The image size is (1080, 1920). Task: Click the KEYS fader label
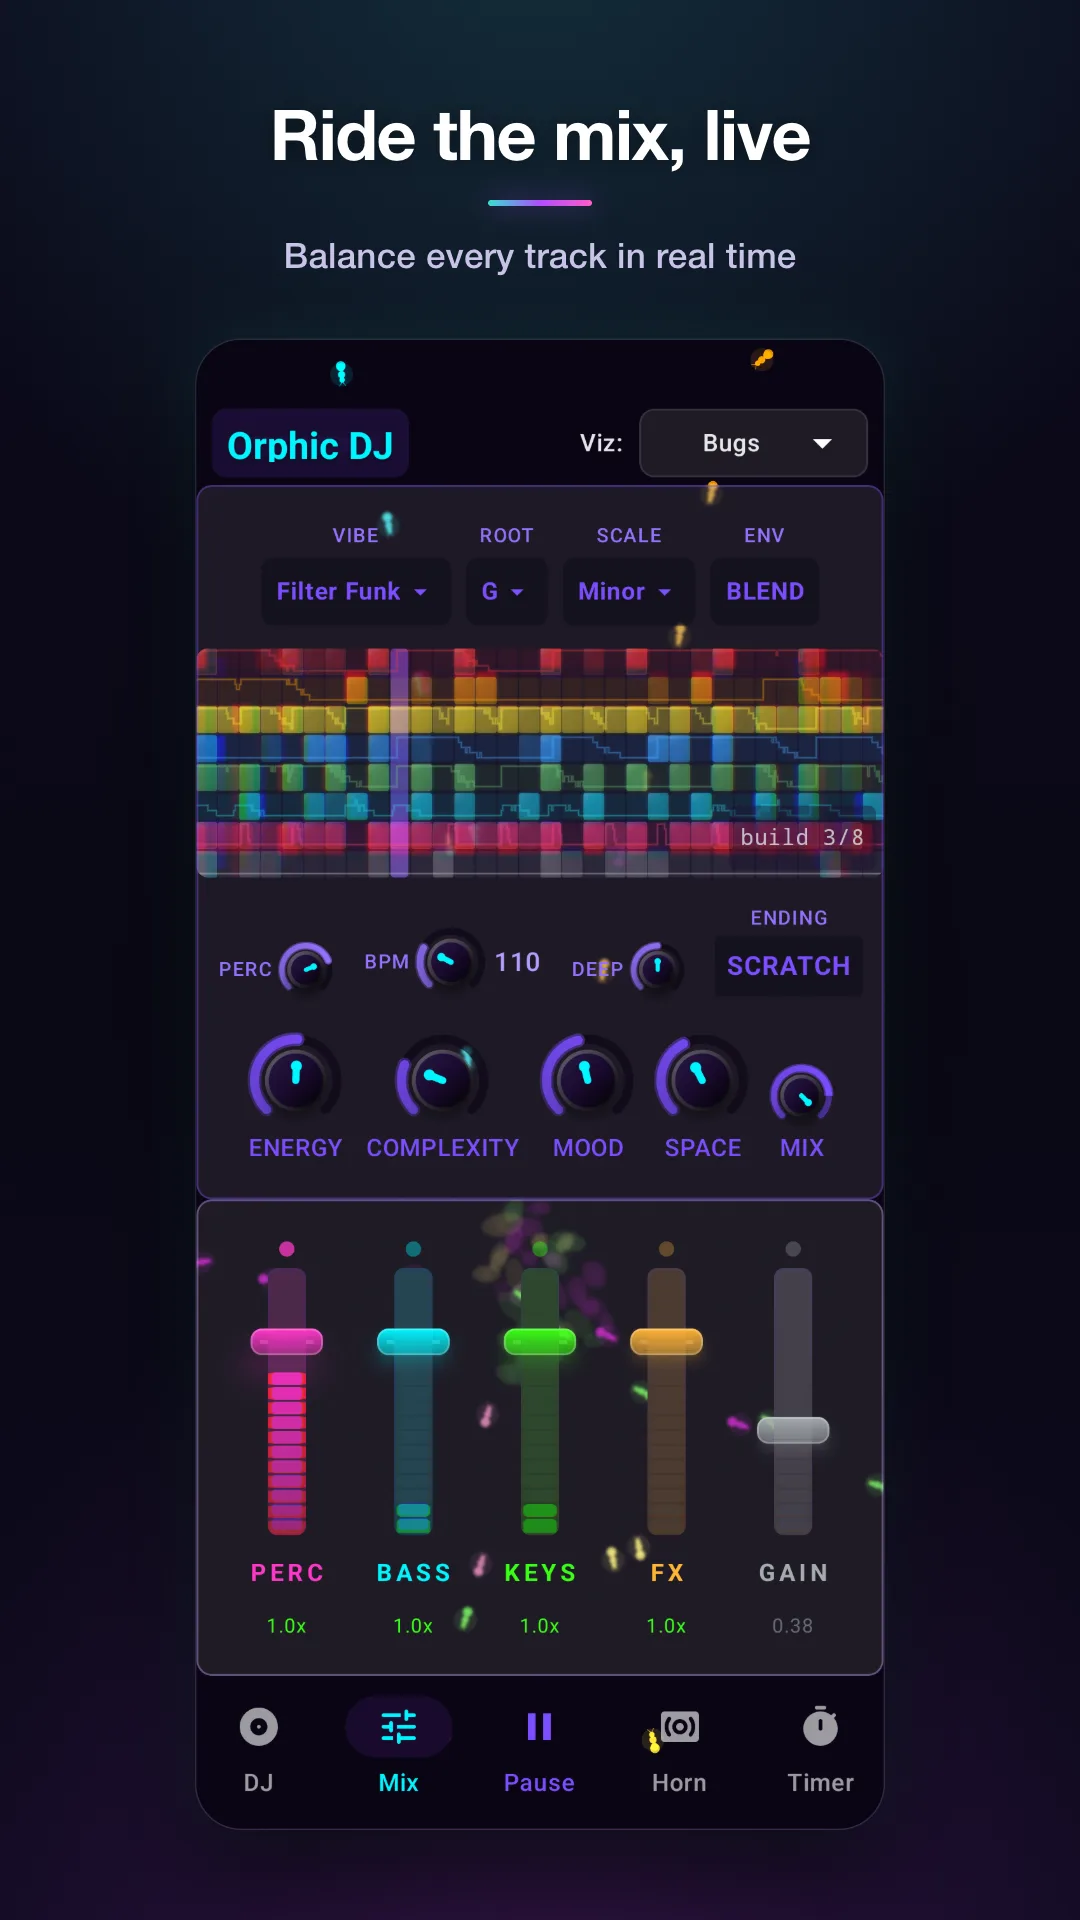pyautogui.click(x=540, y=1573)
